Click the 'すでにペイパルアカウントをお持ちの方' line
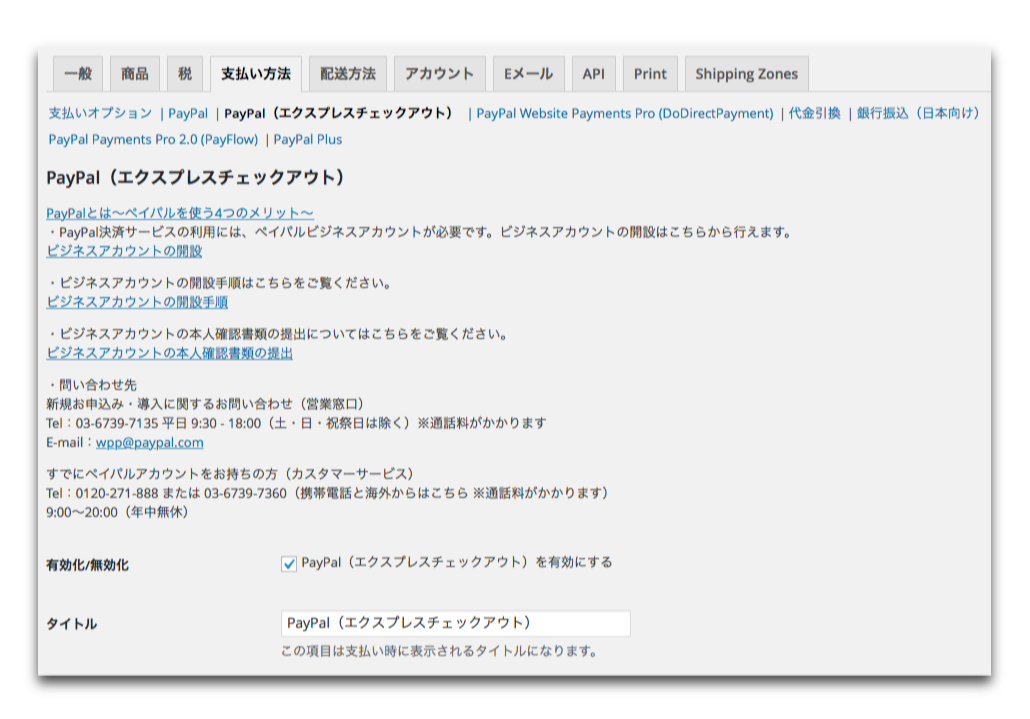The height and width of the screenshot is (719, 1030). point(233,473)
